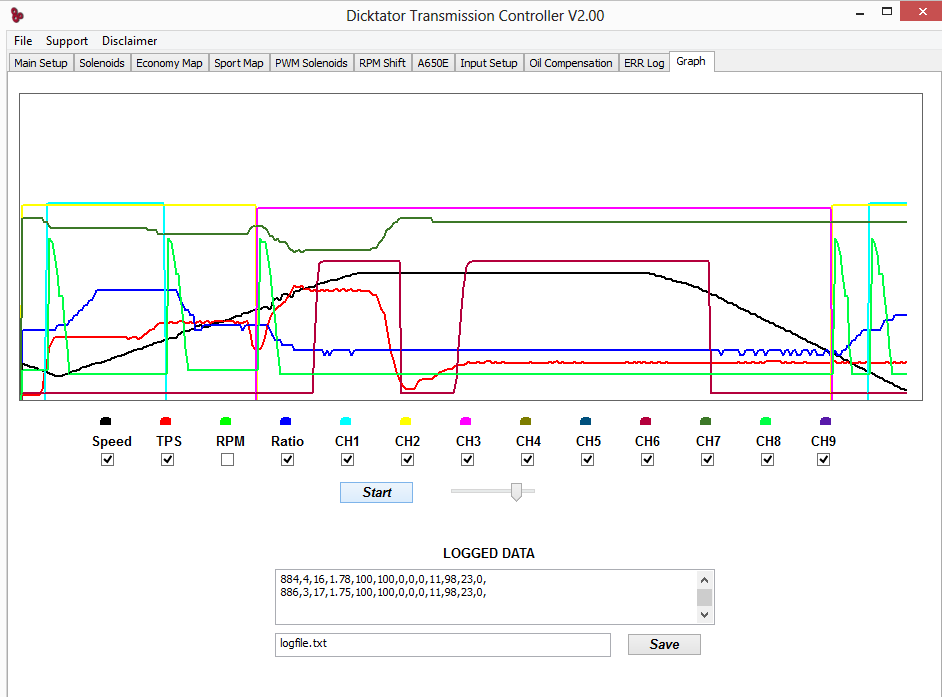The image size is (942, 697).
Task: Click the logfile.txt filename field
Action: tap(443, 645)
